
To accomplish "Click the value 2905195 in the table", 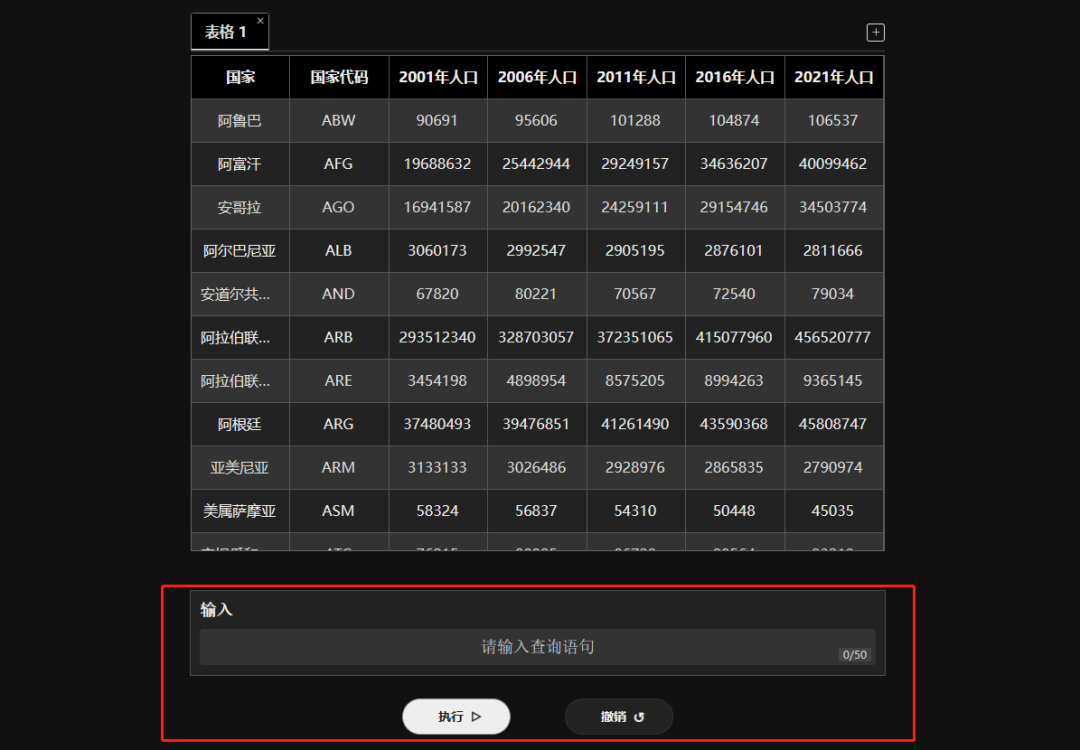I will (635, 251).
